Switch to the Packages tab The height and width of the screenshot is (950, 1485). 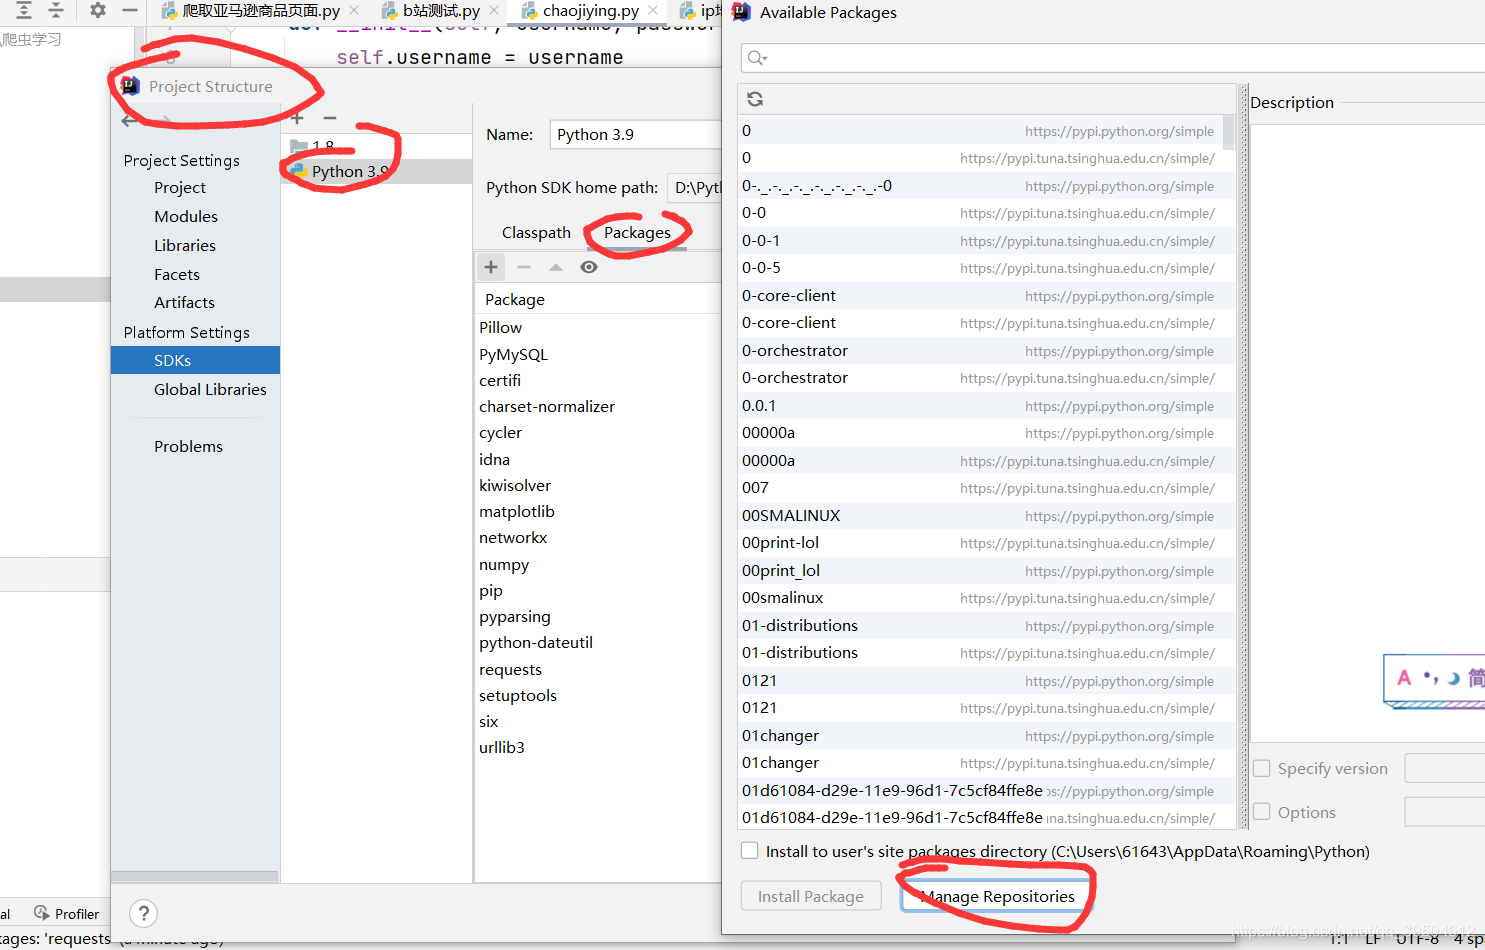(x=637, y=232)
